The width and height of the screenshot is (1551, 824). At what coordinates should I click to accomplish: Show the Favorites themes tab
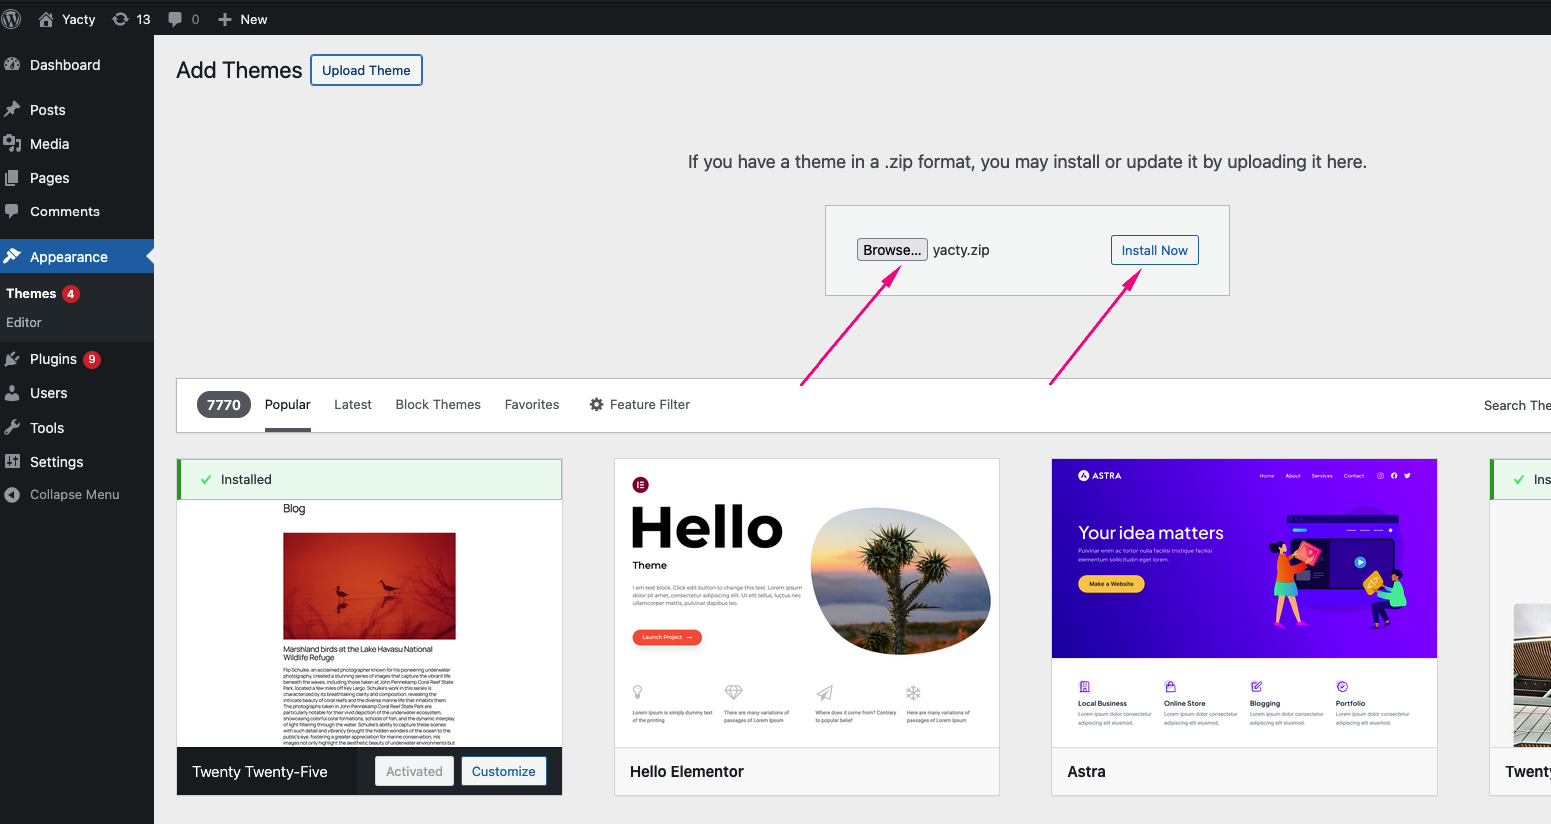click(532, 405)
